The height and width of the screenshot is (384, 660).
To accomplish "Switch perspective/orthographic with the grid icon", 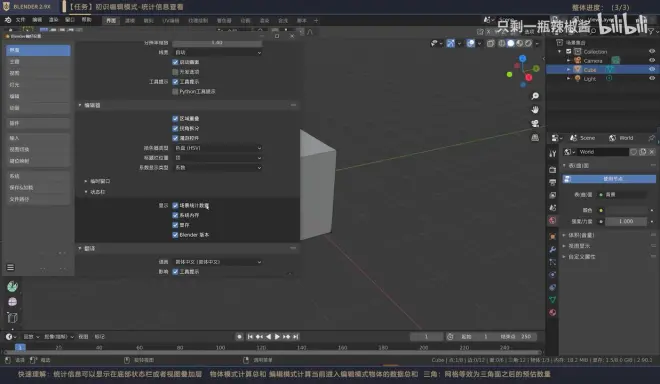I will (535, 137).
